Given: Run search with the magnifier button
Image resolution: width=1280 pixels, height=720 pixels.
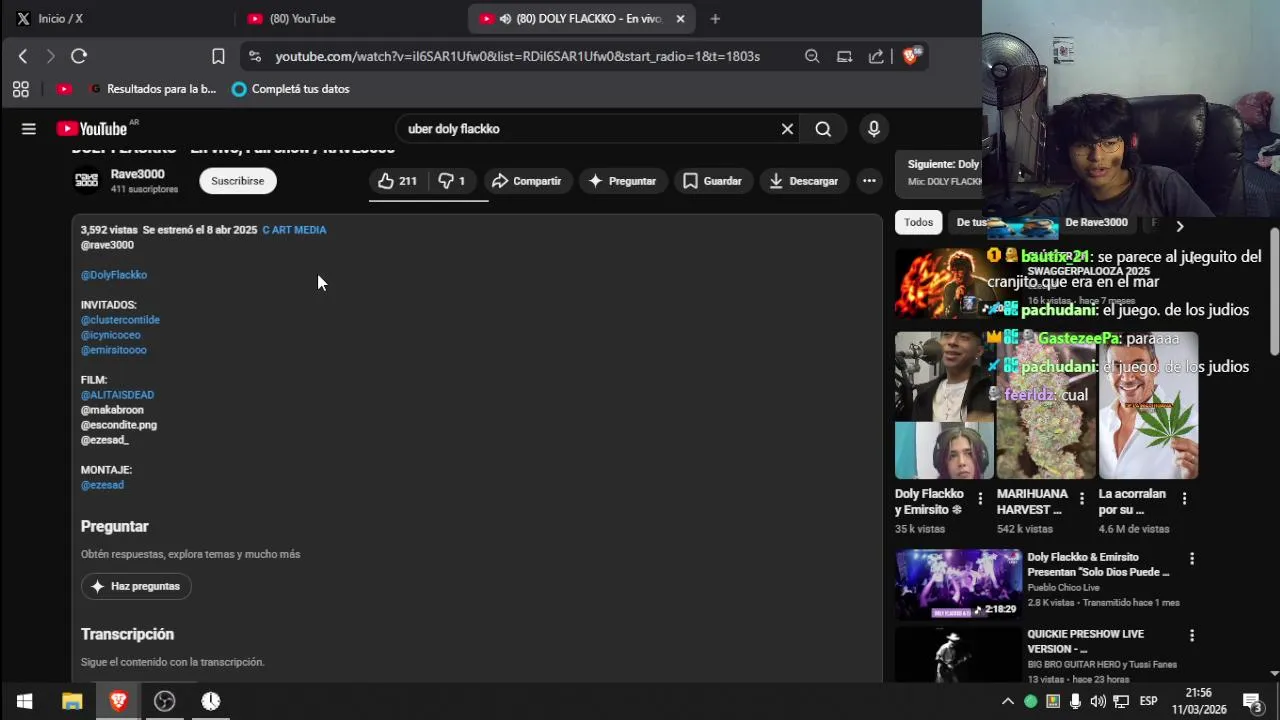Looking at the screenshot, I should [x=823, y=129].
